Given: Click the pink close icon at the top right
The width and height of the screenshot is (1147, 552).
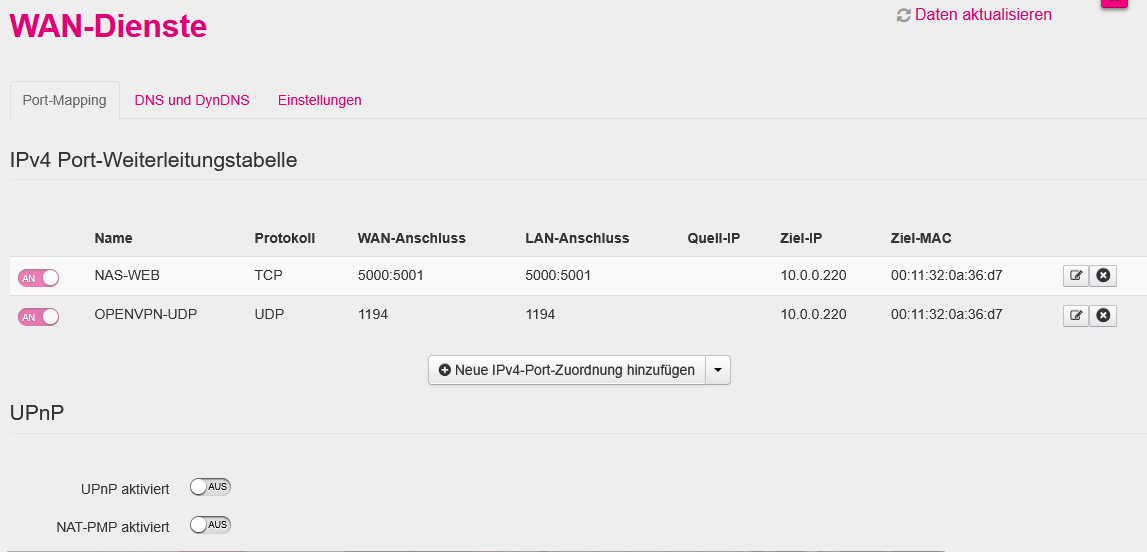Looking at the screenshot, I should coord(1115,2).
